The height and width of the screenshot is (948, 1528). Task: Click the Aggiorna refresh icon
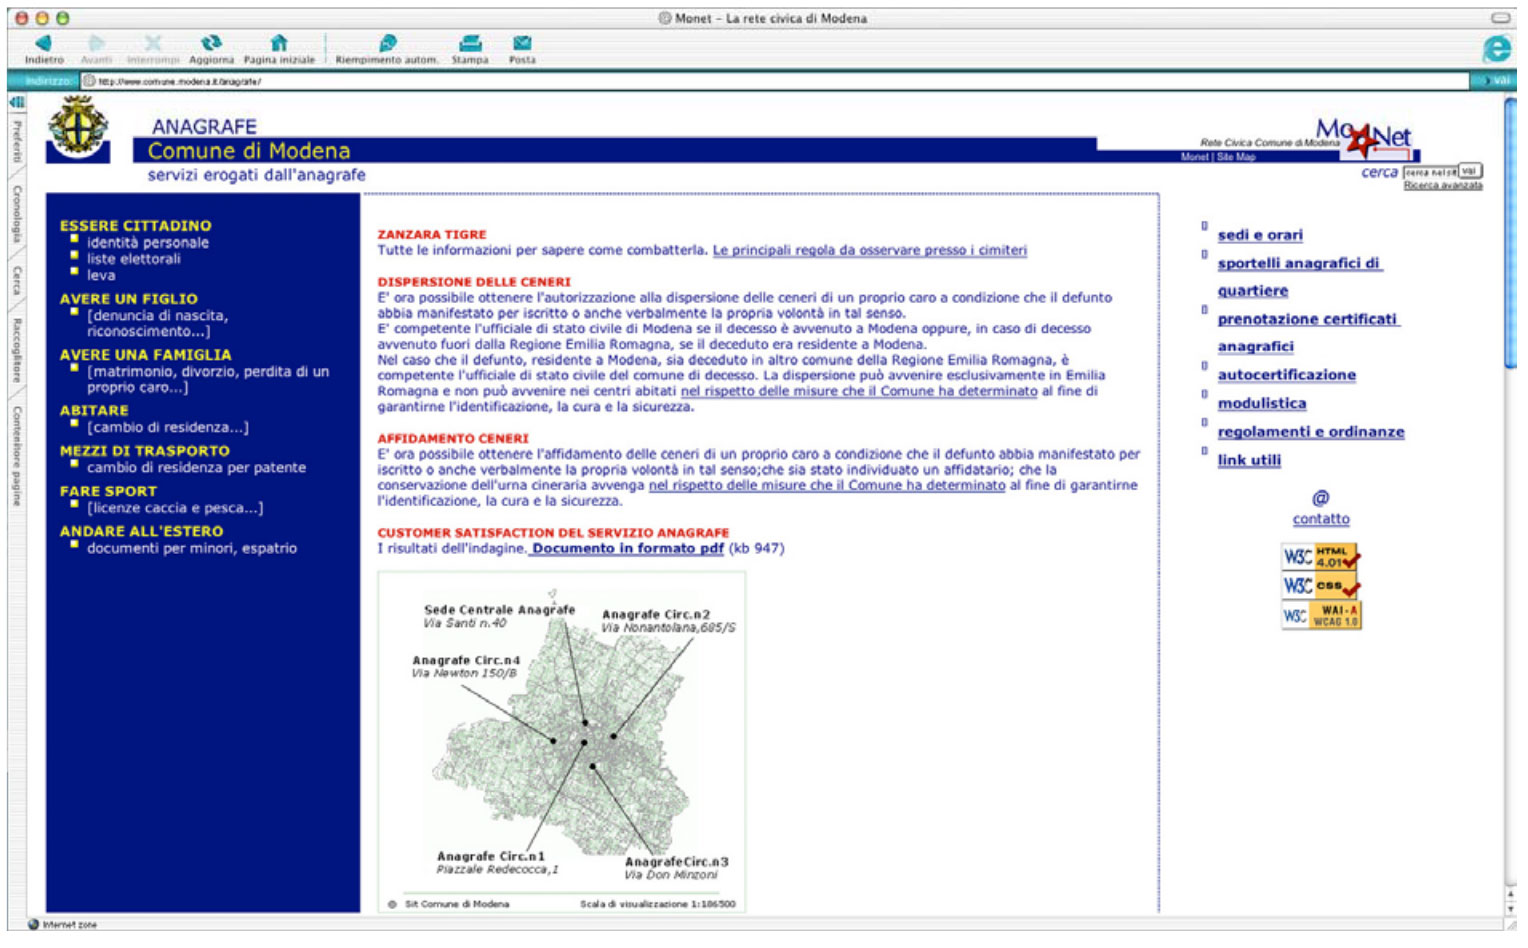pyautogui.click(x=211, y=44)
